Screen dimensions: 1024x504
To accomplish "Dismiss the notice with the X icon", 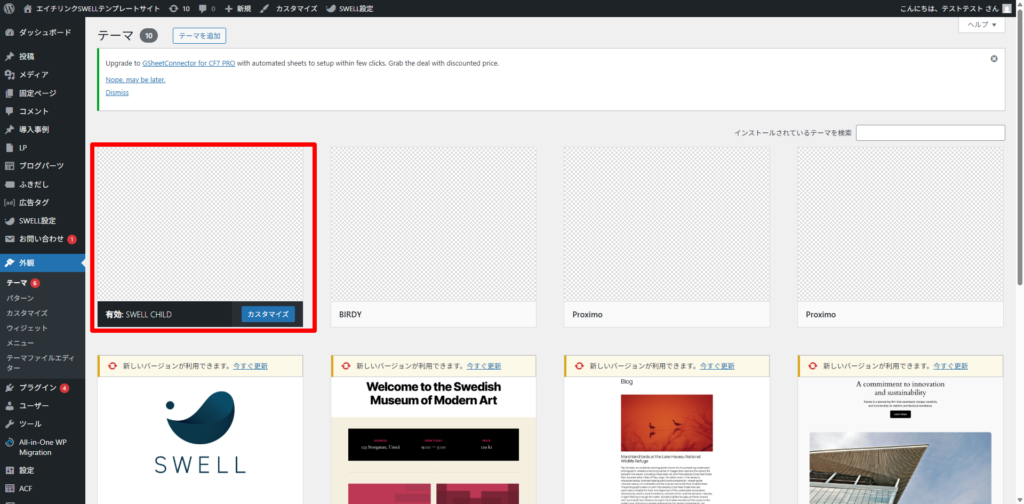I will coord(993,59).
